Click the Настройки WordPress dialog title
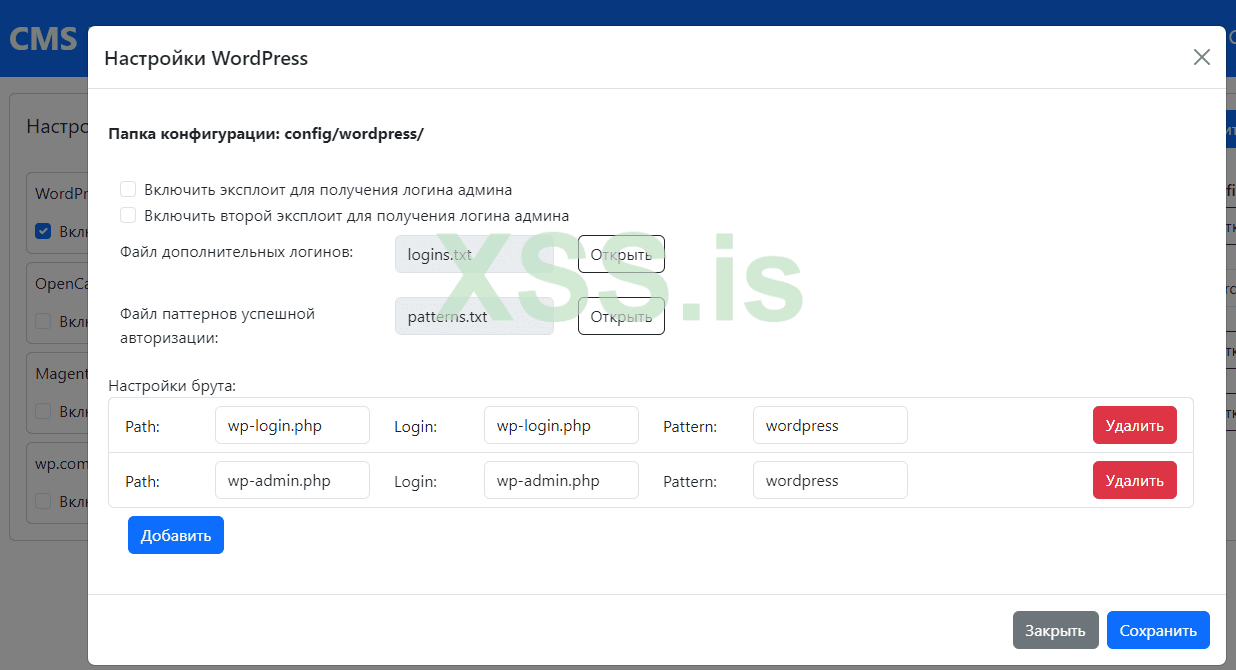The image size is (1236, 670). [x=206, y=58]
